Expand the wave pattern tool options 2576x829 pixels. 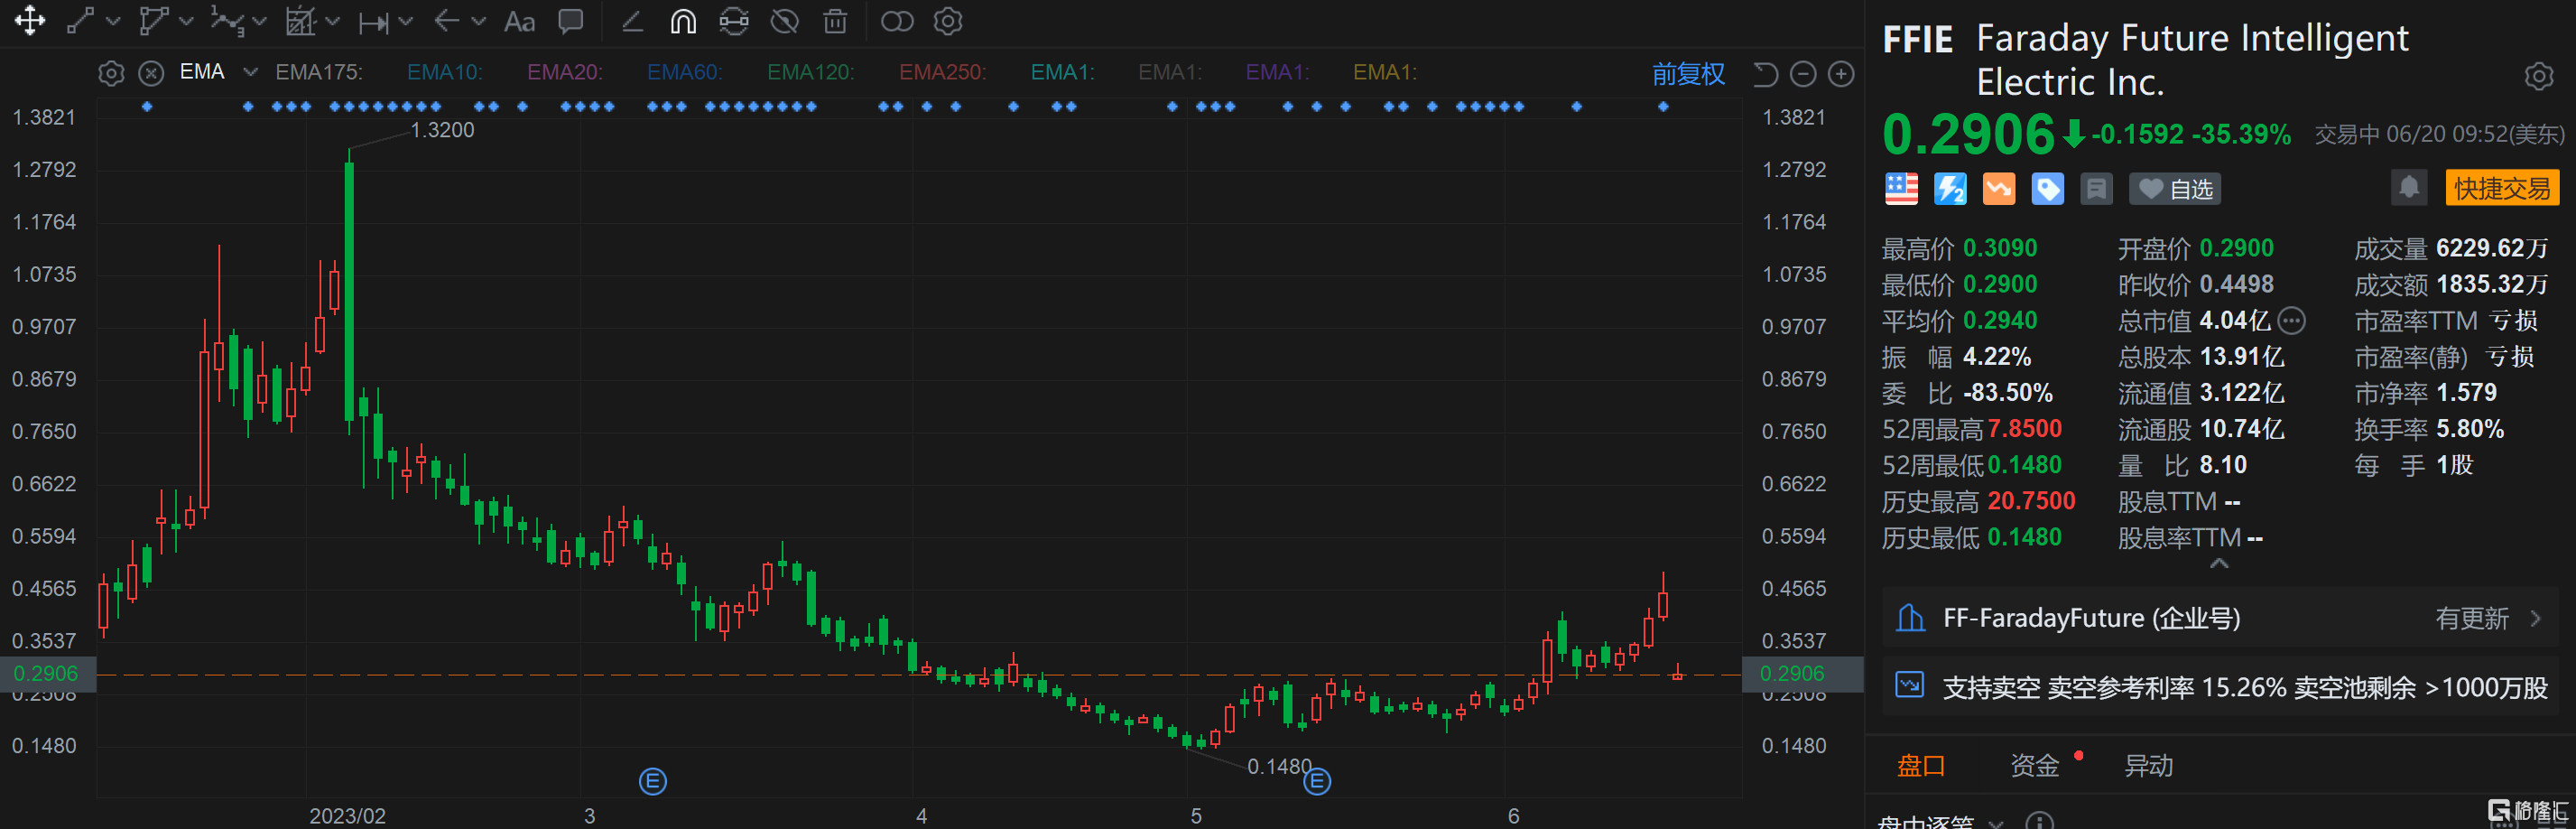coord(260,21)
